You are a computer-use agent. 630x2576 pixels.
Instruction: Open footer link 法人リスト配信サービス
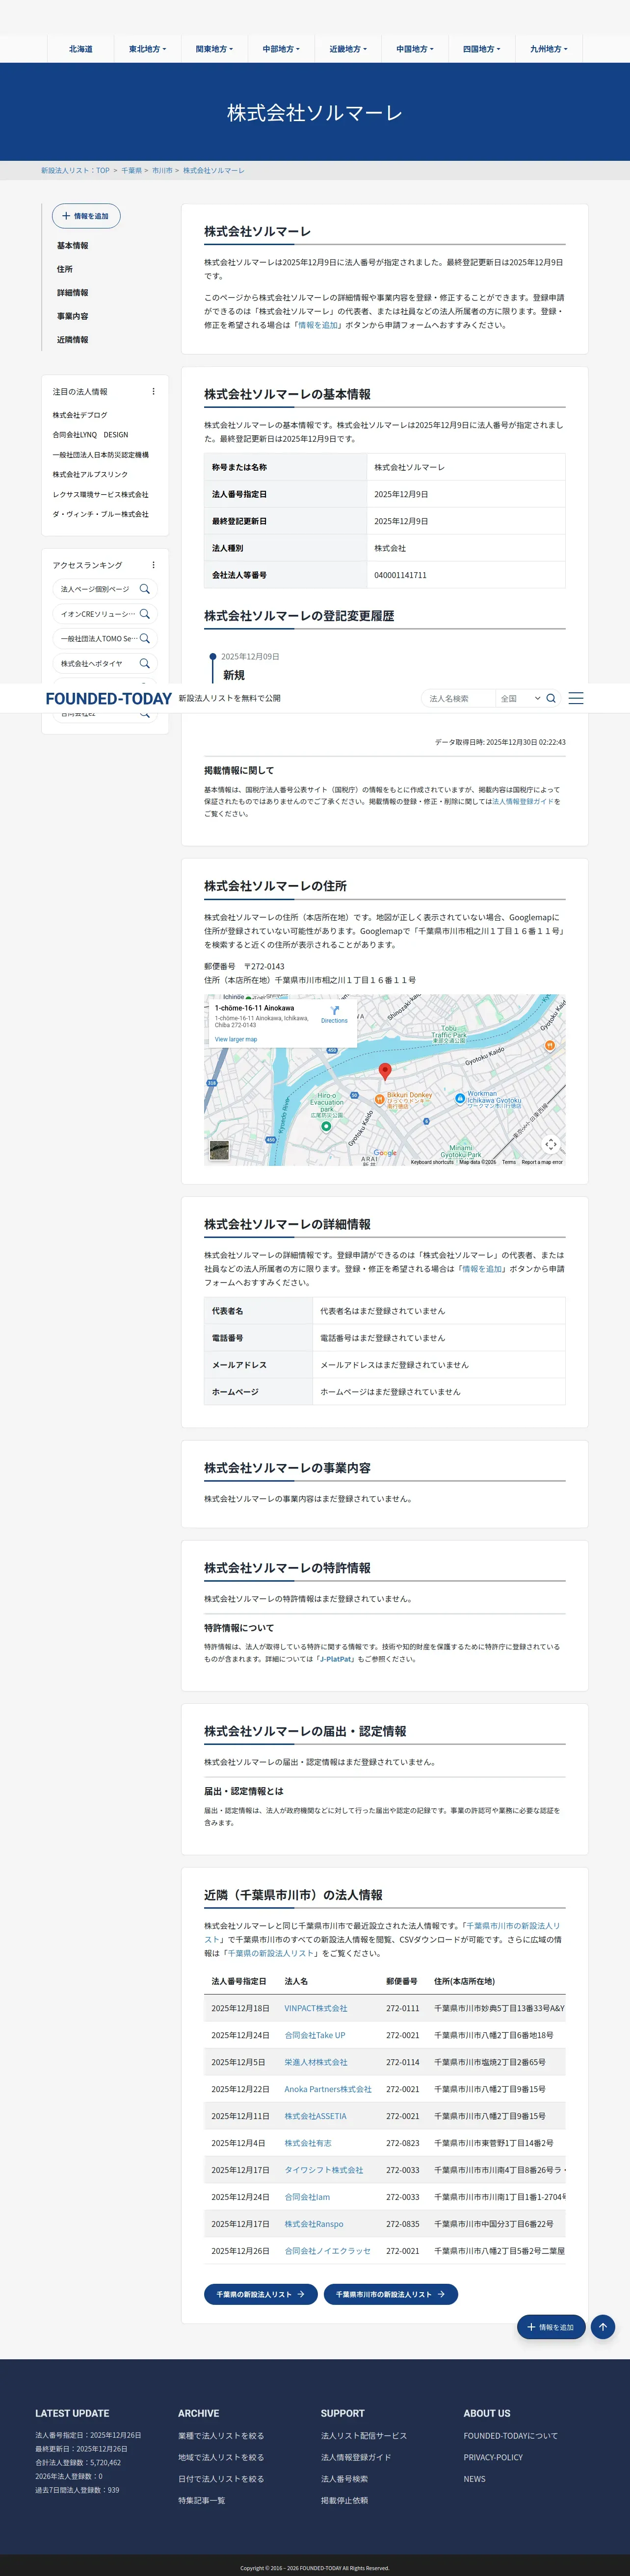[x=364, y=2436]
